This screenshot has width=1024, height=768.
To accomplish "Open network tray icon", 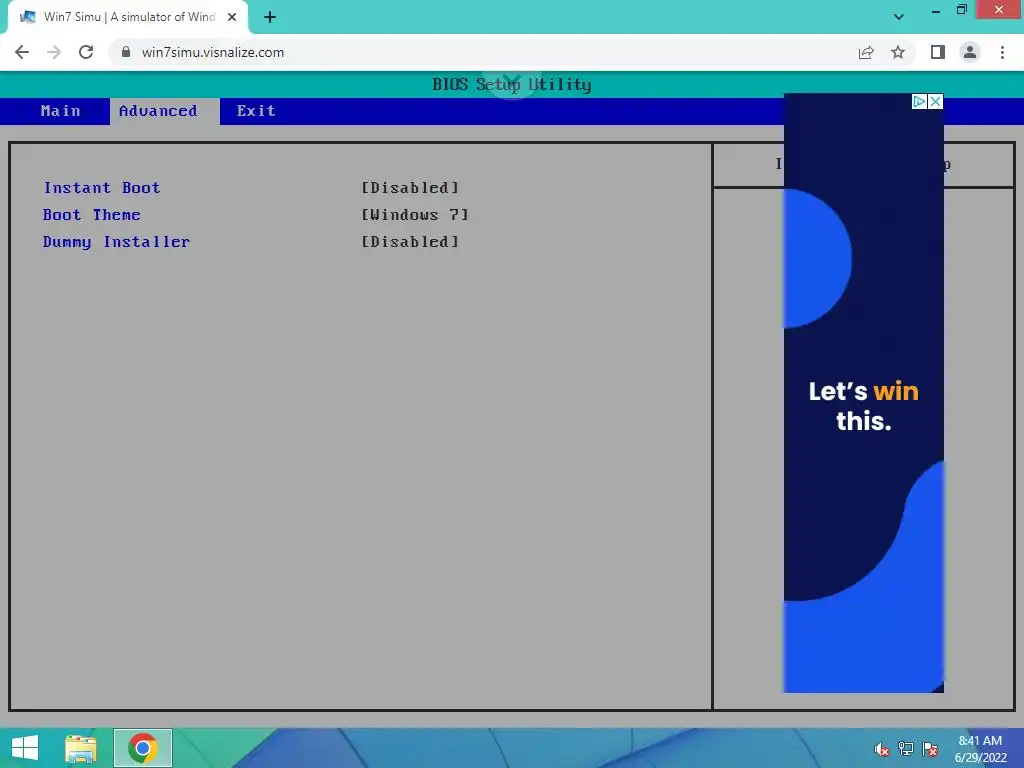I will [906, 749].
